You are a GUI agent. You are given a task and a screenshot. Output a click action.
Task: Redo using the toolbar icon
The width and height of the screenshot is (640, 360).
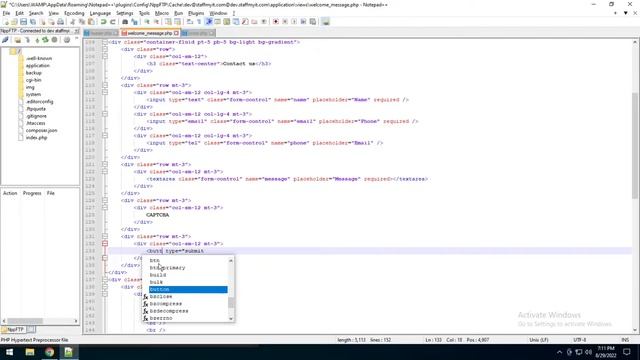click(x=113, y=22)
